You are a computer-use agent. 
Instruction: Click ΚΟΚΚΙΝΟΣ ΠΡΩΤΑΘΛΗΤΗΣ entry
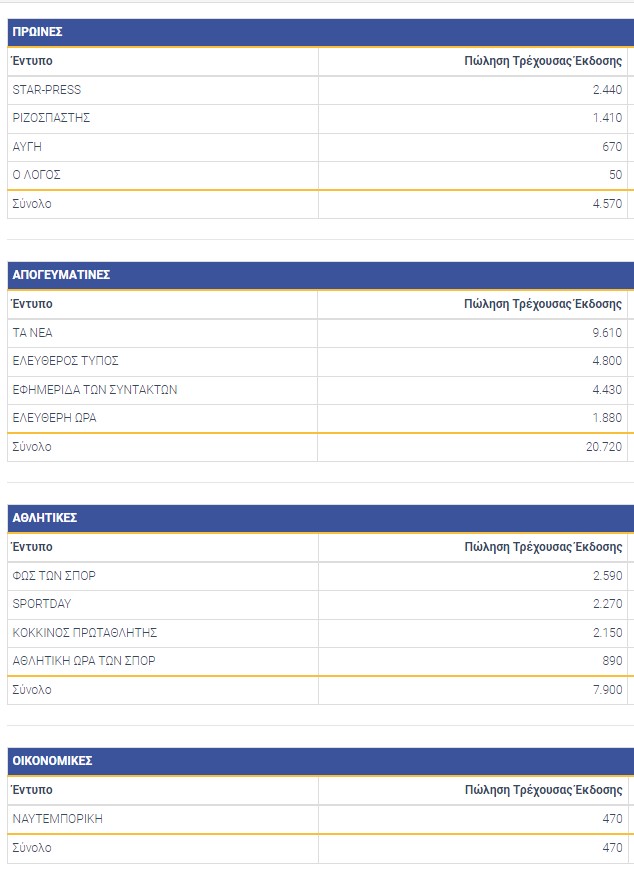[x=85, y=633]
